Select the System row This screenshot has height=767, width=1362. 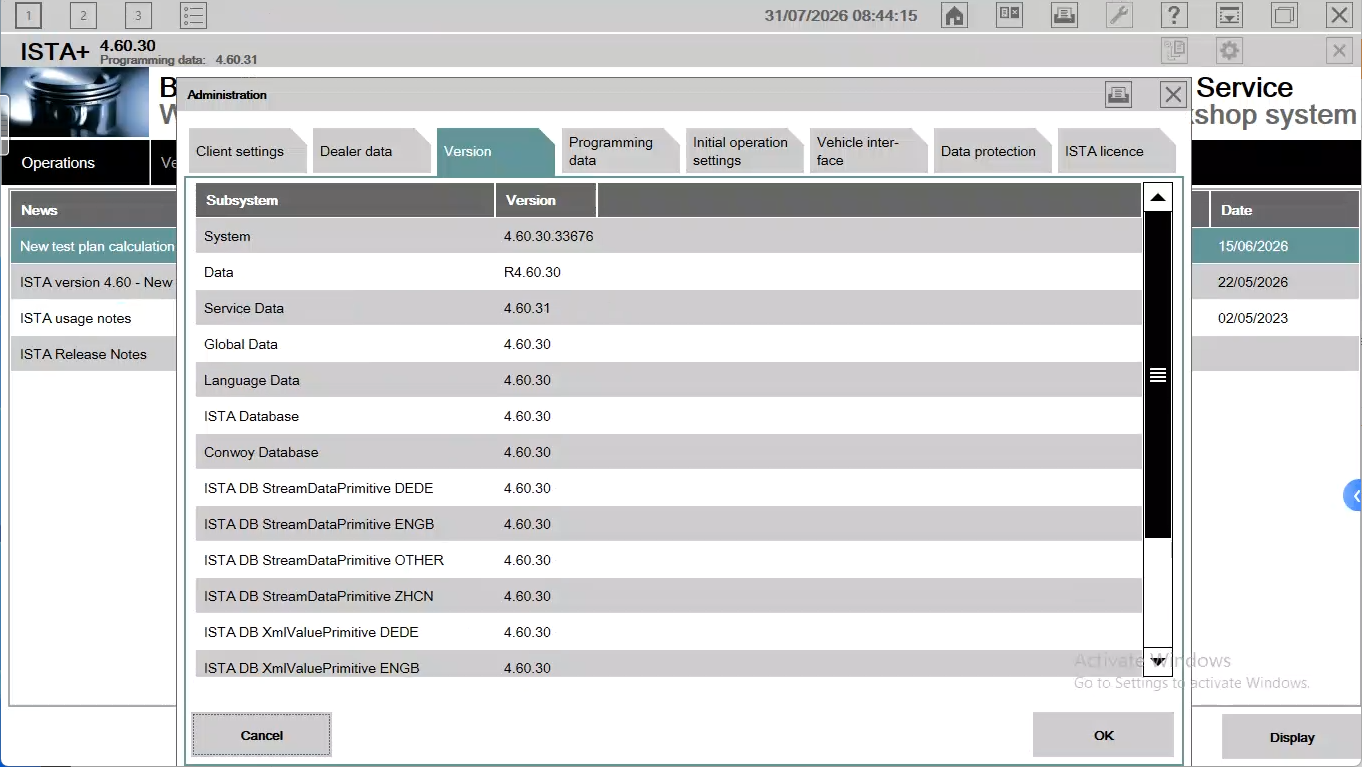tap(669, 236)
